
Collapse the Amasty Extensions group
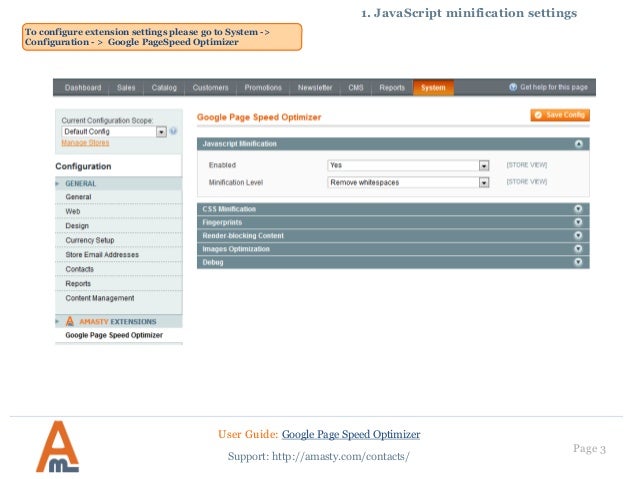point(119,322)
